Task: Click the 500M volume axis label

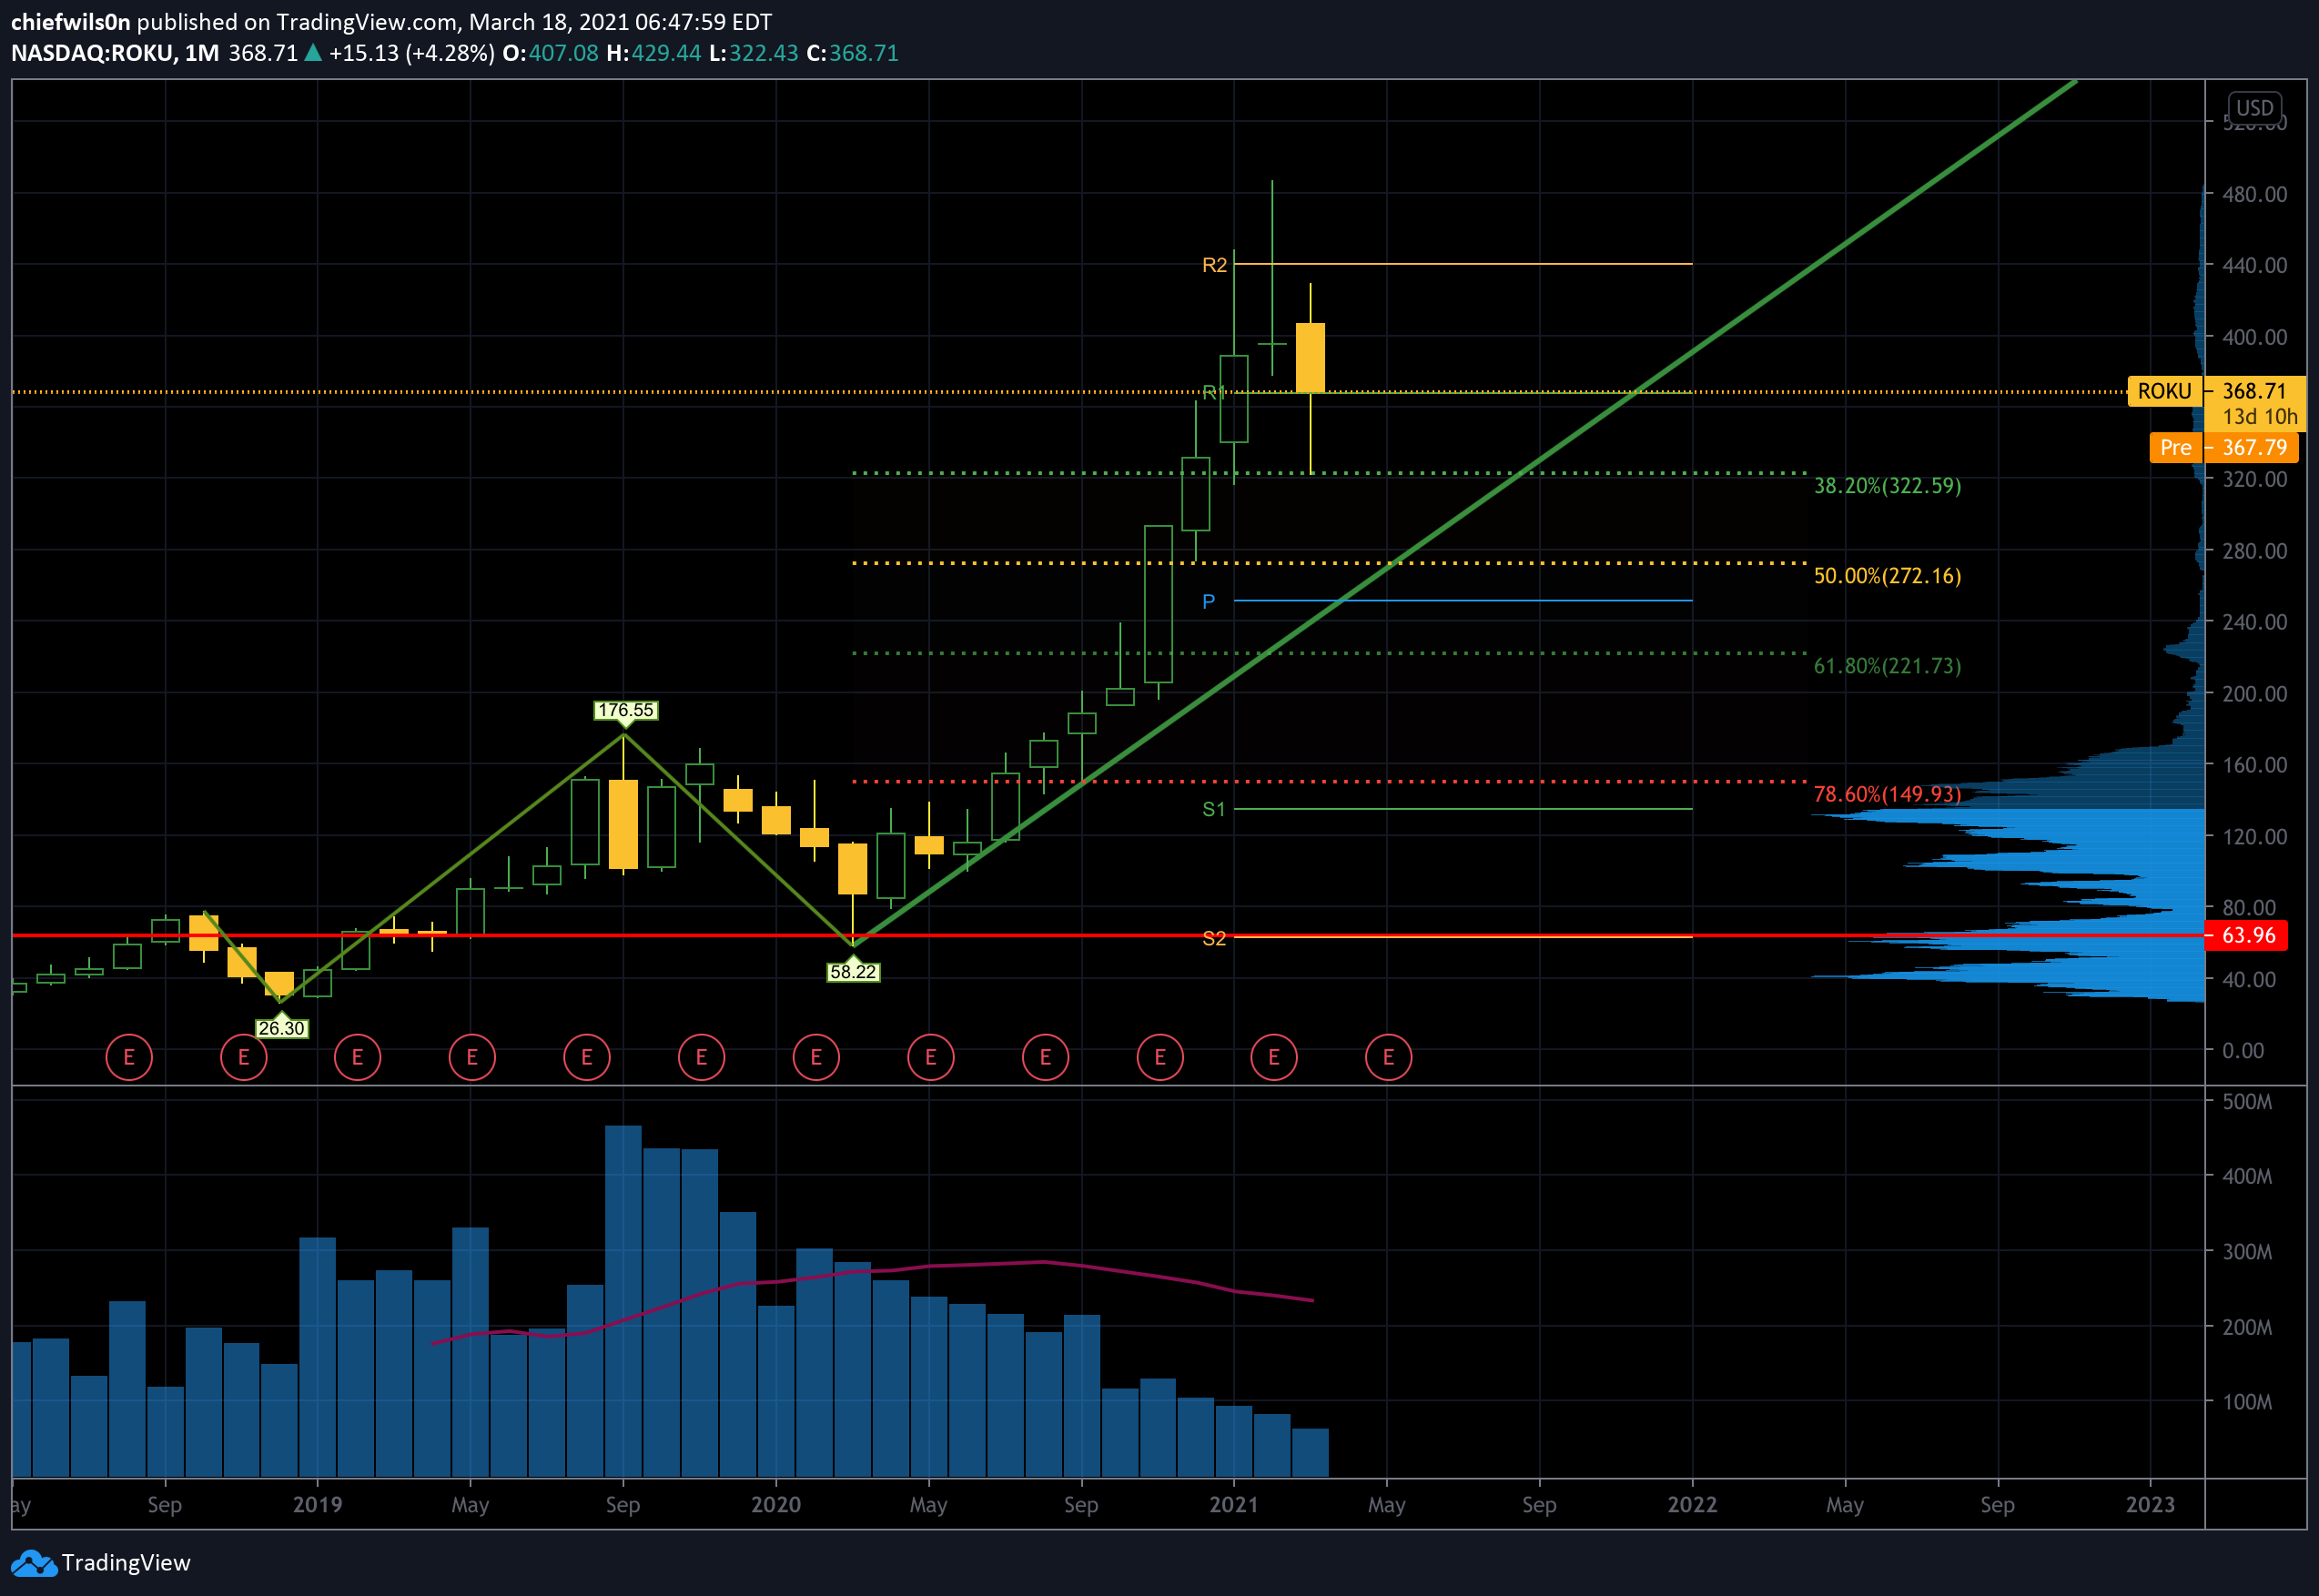Action: 2247,1101
